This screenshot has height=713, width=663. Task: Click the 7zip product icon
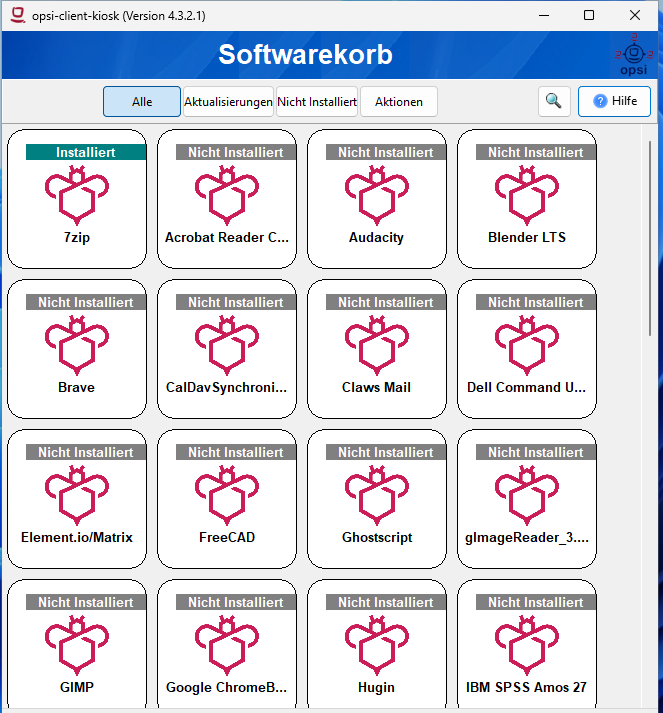[76, 195]
